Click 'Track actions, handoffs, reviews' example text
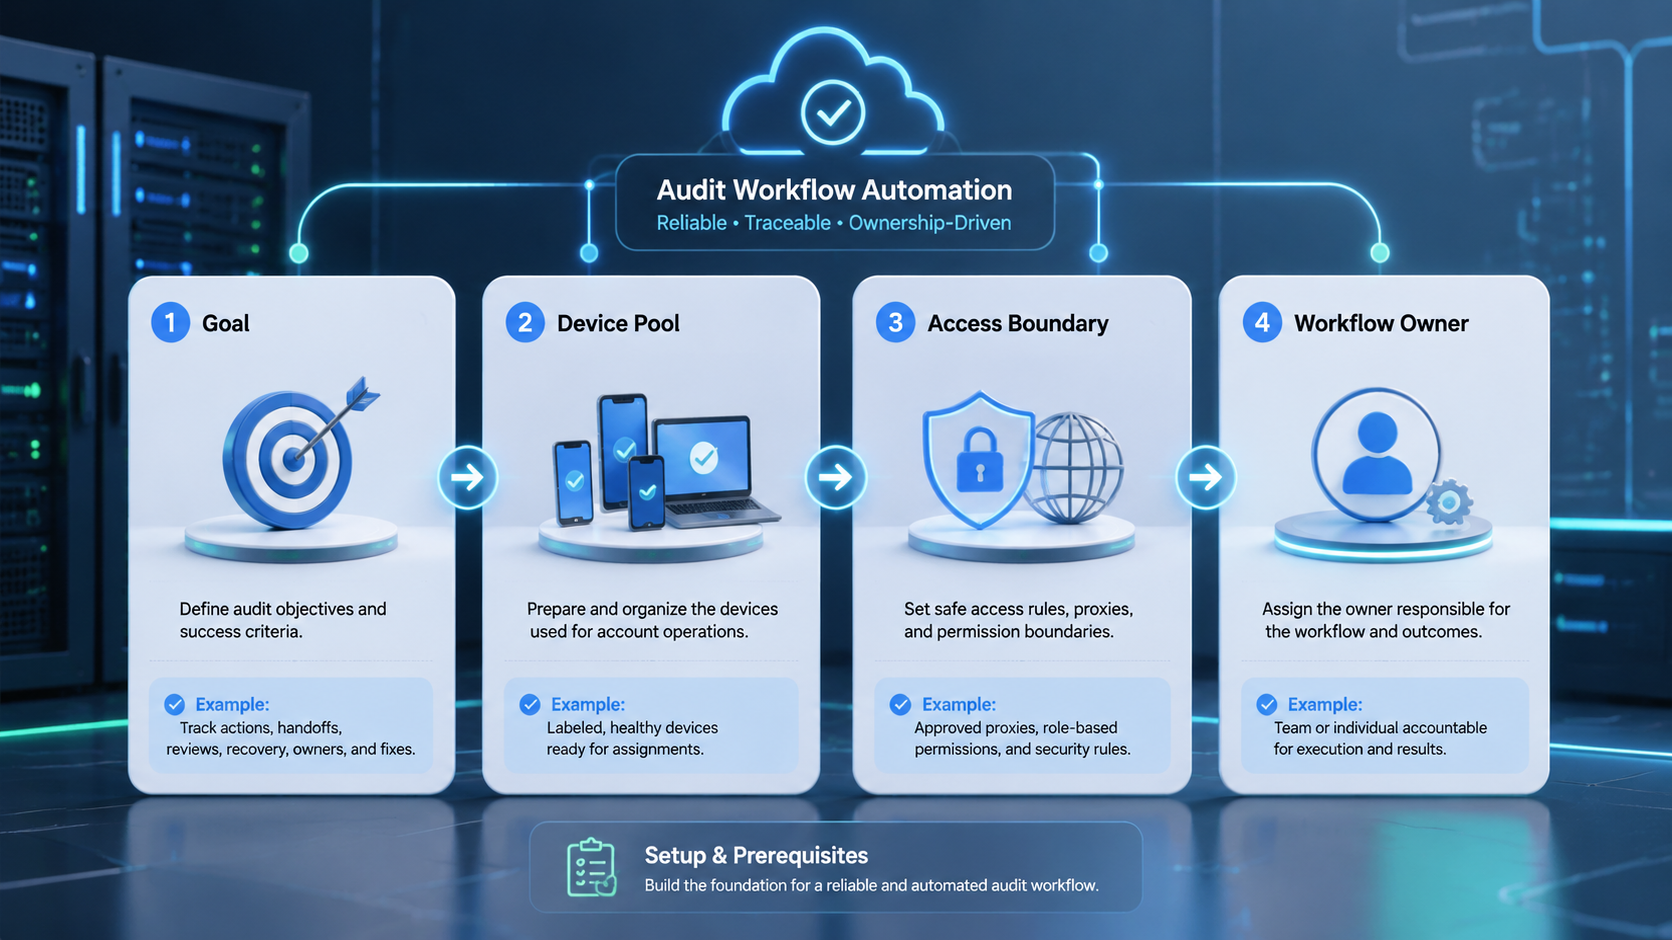1672x940 pixels. pos(291,738)
